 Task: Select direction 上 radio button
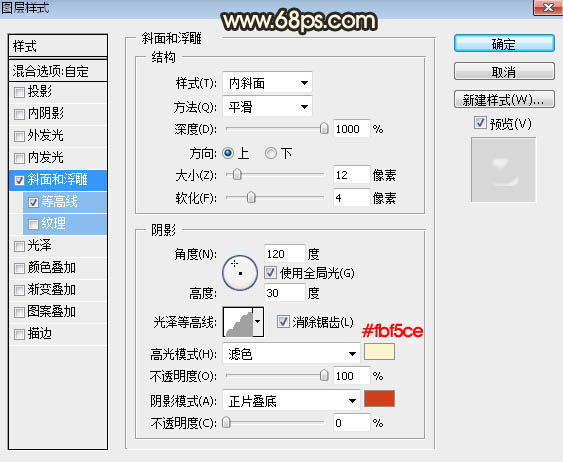click(228, 153)
